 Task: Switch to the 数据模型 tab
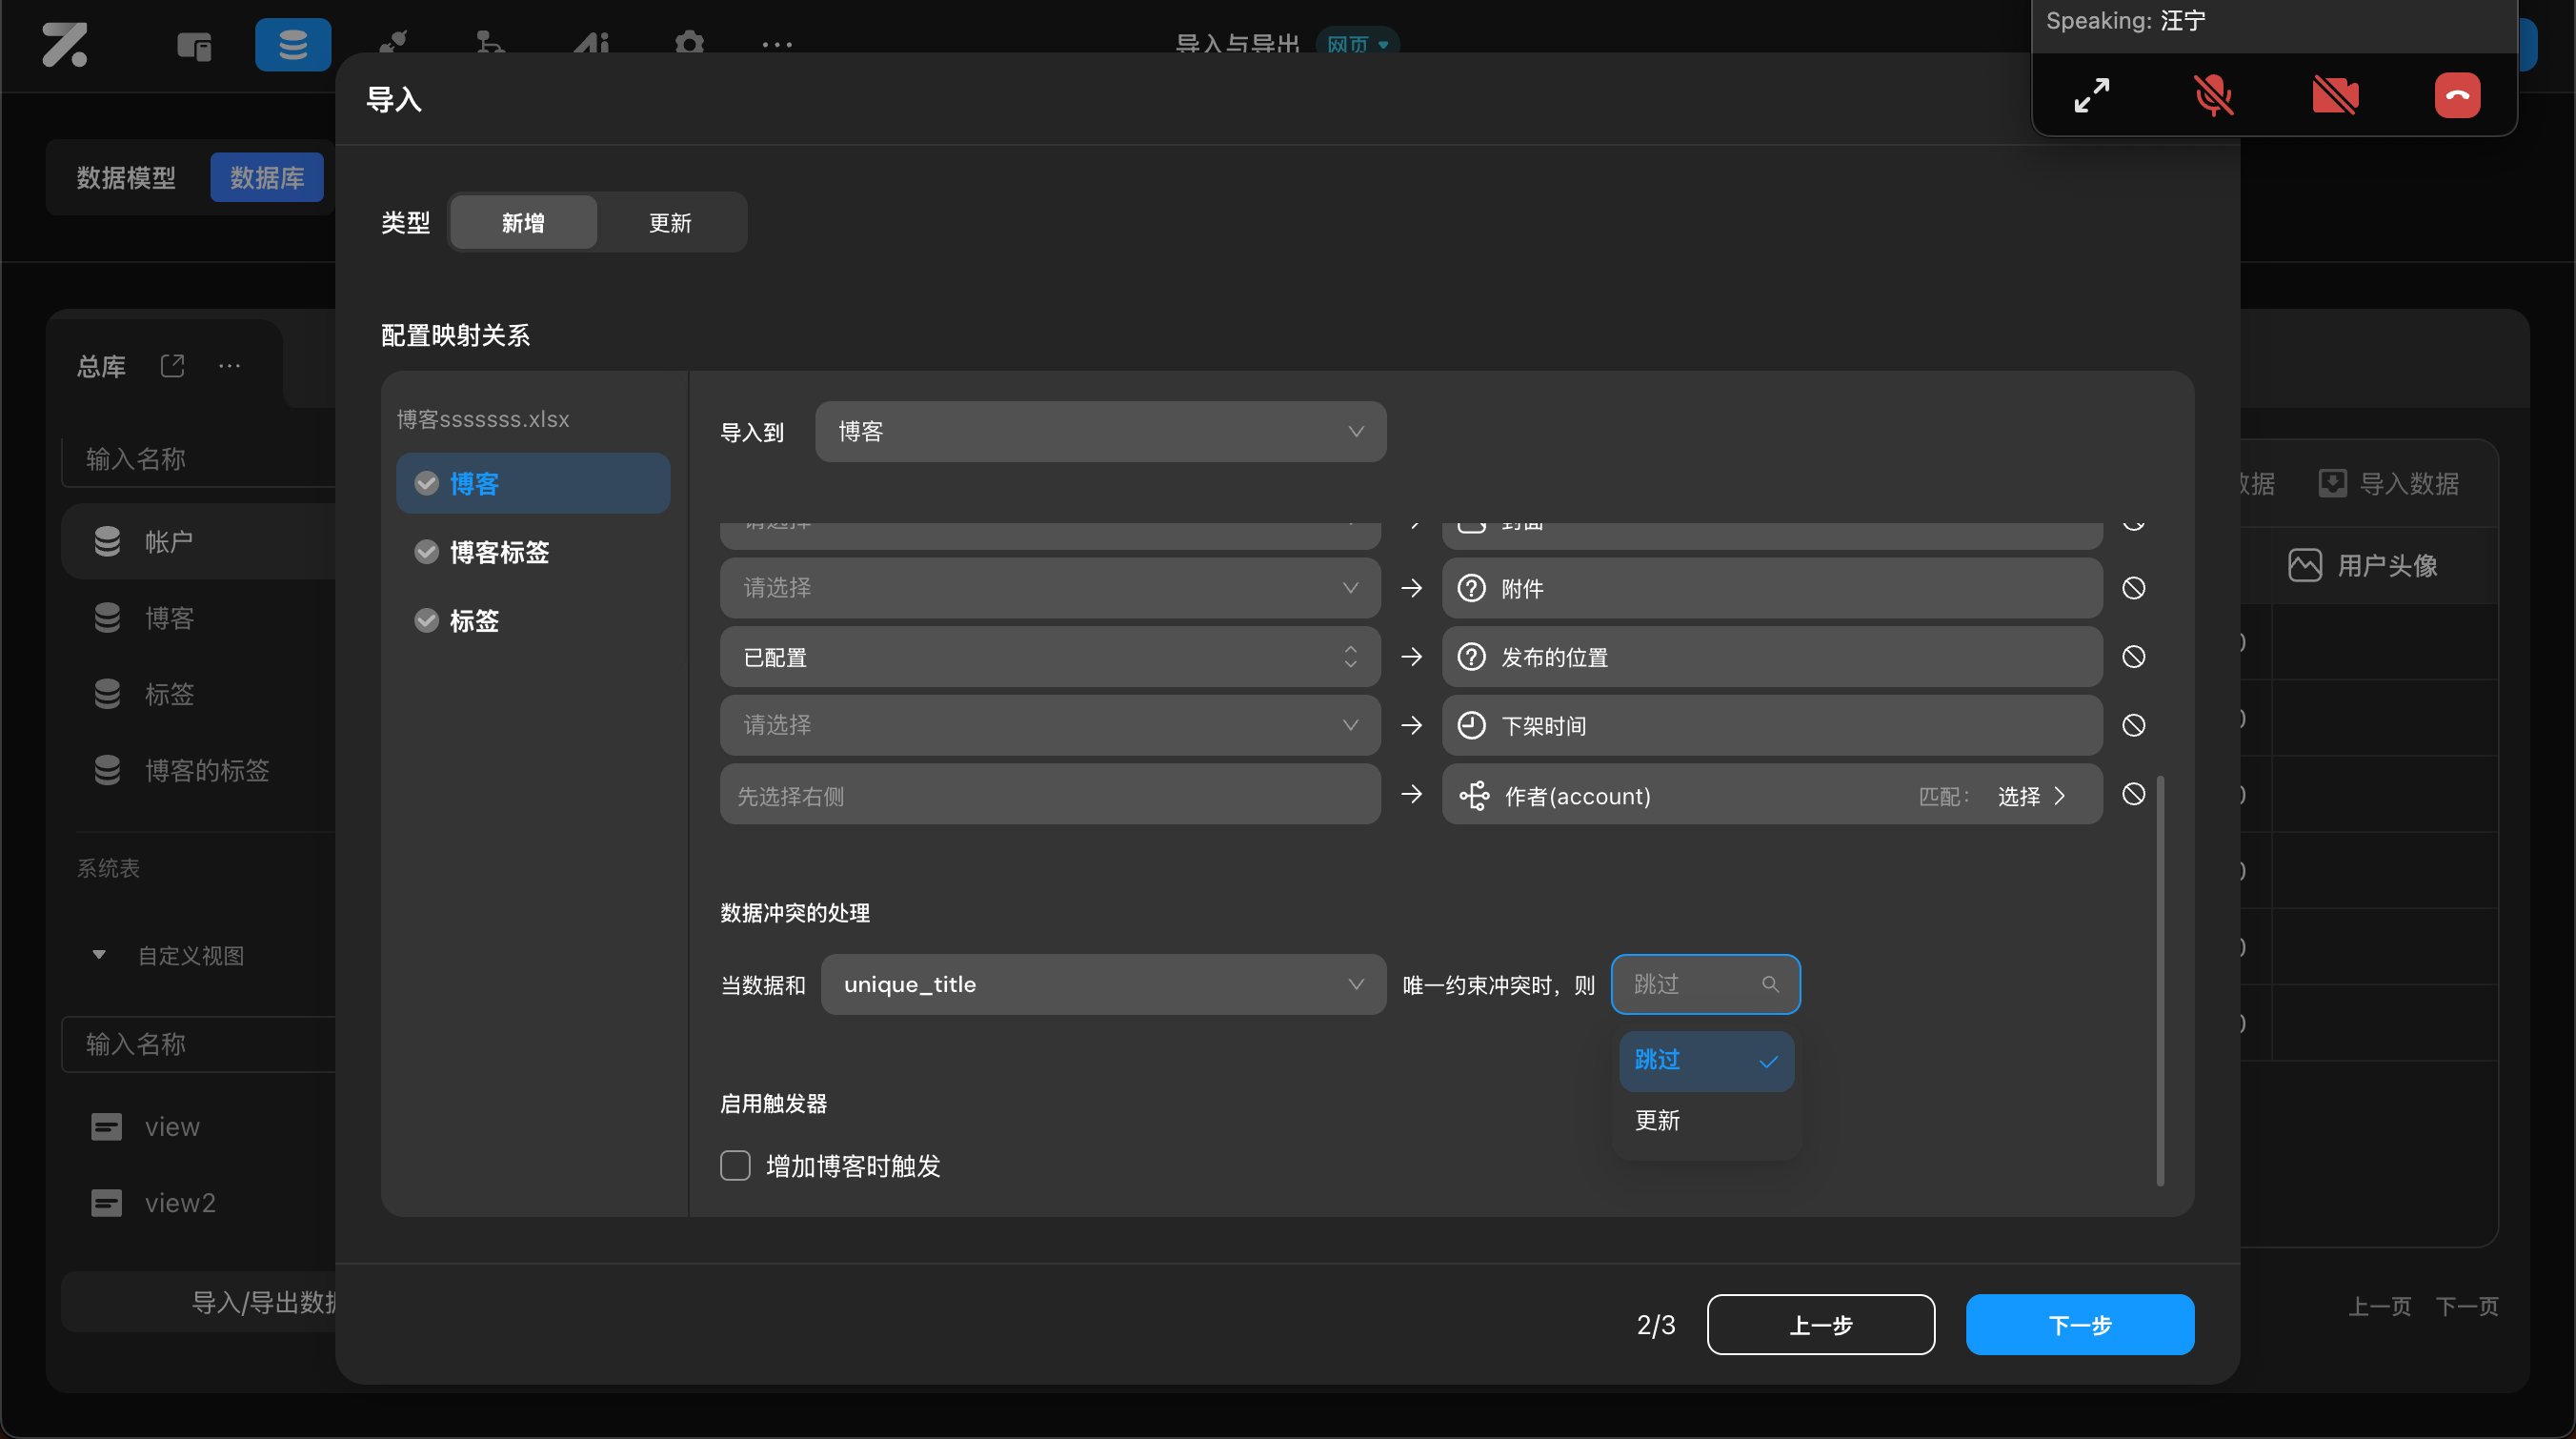click(126, 178)
